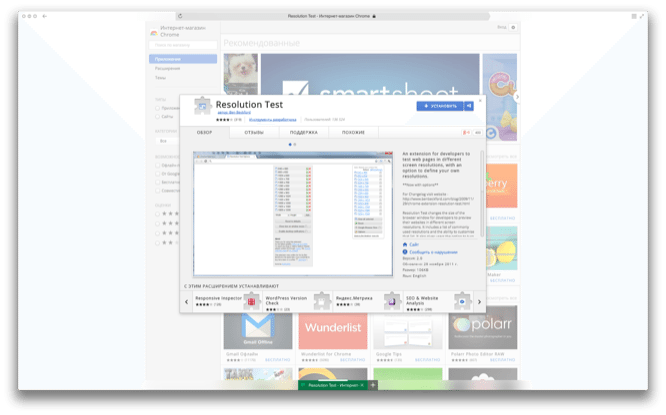
Task: Click the lock icon in the address bar
Action: point(374,16)
